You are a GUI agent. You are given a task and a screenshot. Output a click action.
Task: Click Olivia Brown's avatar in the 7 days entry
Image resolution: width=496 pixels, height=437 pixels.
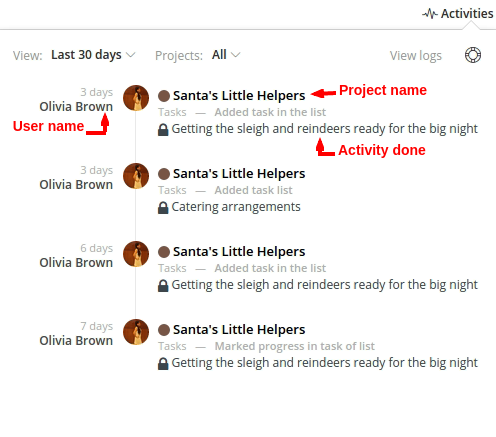coord(136,332)
